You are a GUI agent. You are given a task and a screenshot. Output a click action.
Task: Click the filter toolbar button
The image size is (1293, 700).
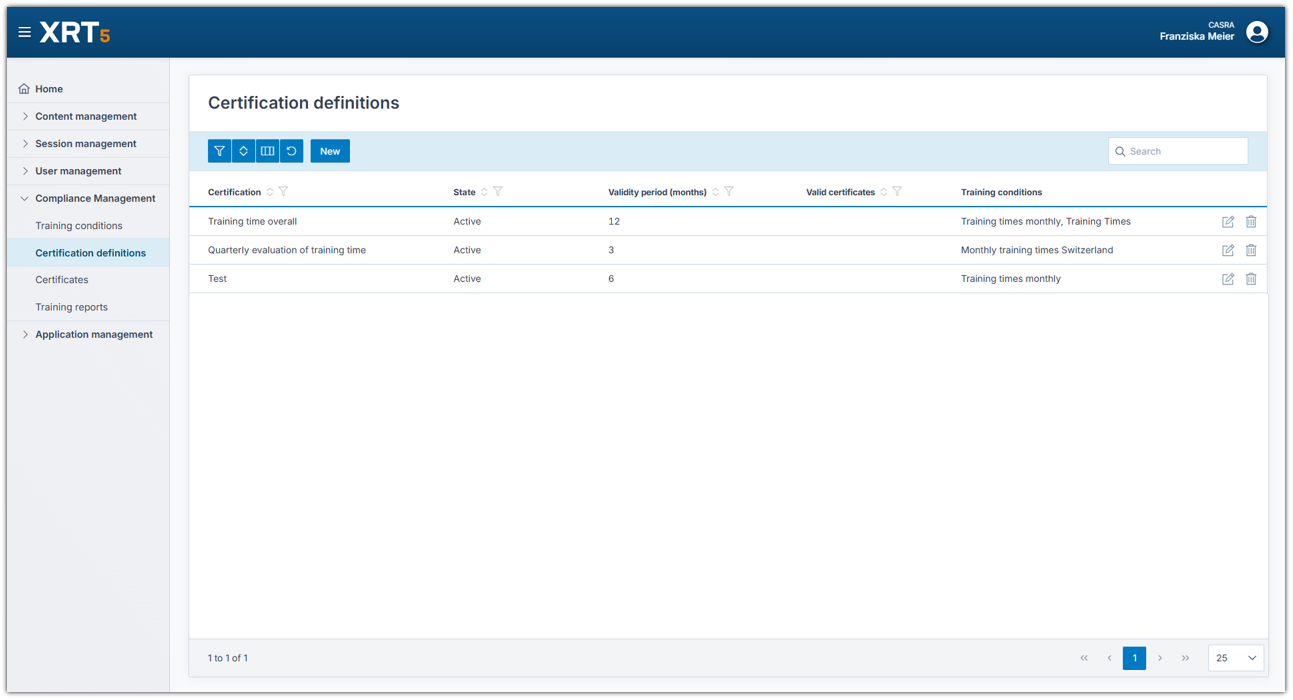point(219,151)
